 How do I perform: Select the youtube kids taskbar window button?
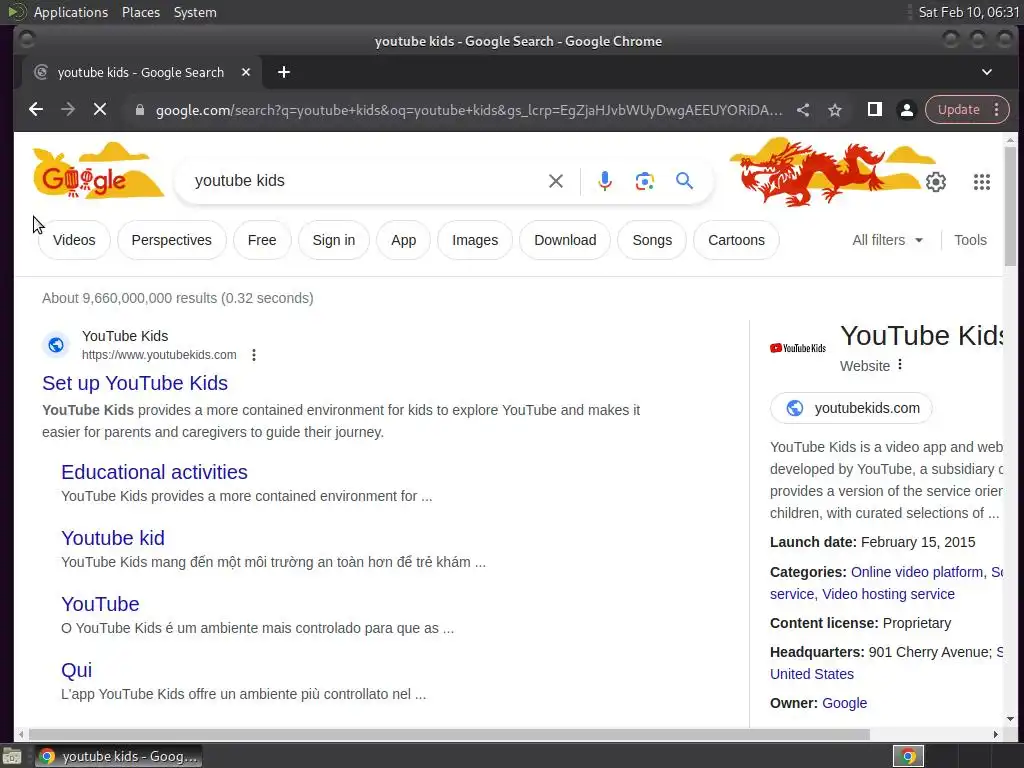[118, 756]
